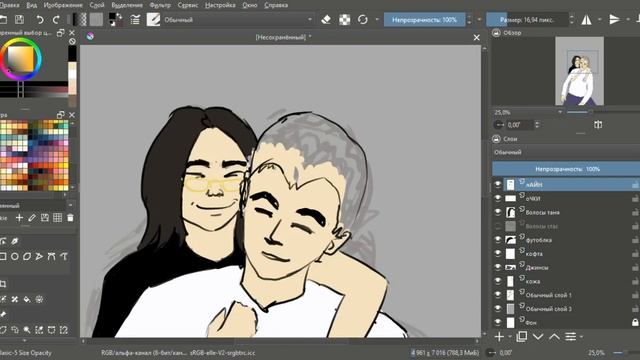Adjust the Размер 16,94 пикс. slider
This screenshot has width=640, height=360.
click(527, 20)
